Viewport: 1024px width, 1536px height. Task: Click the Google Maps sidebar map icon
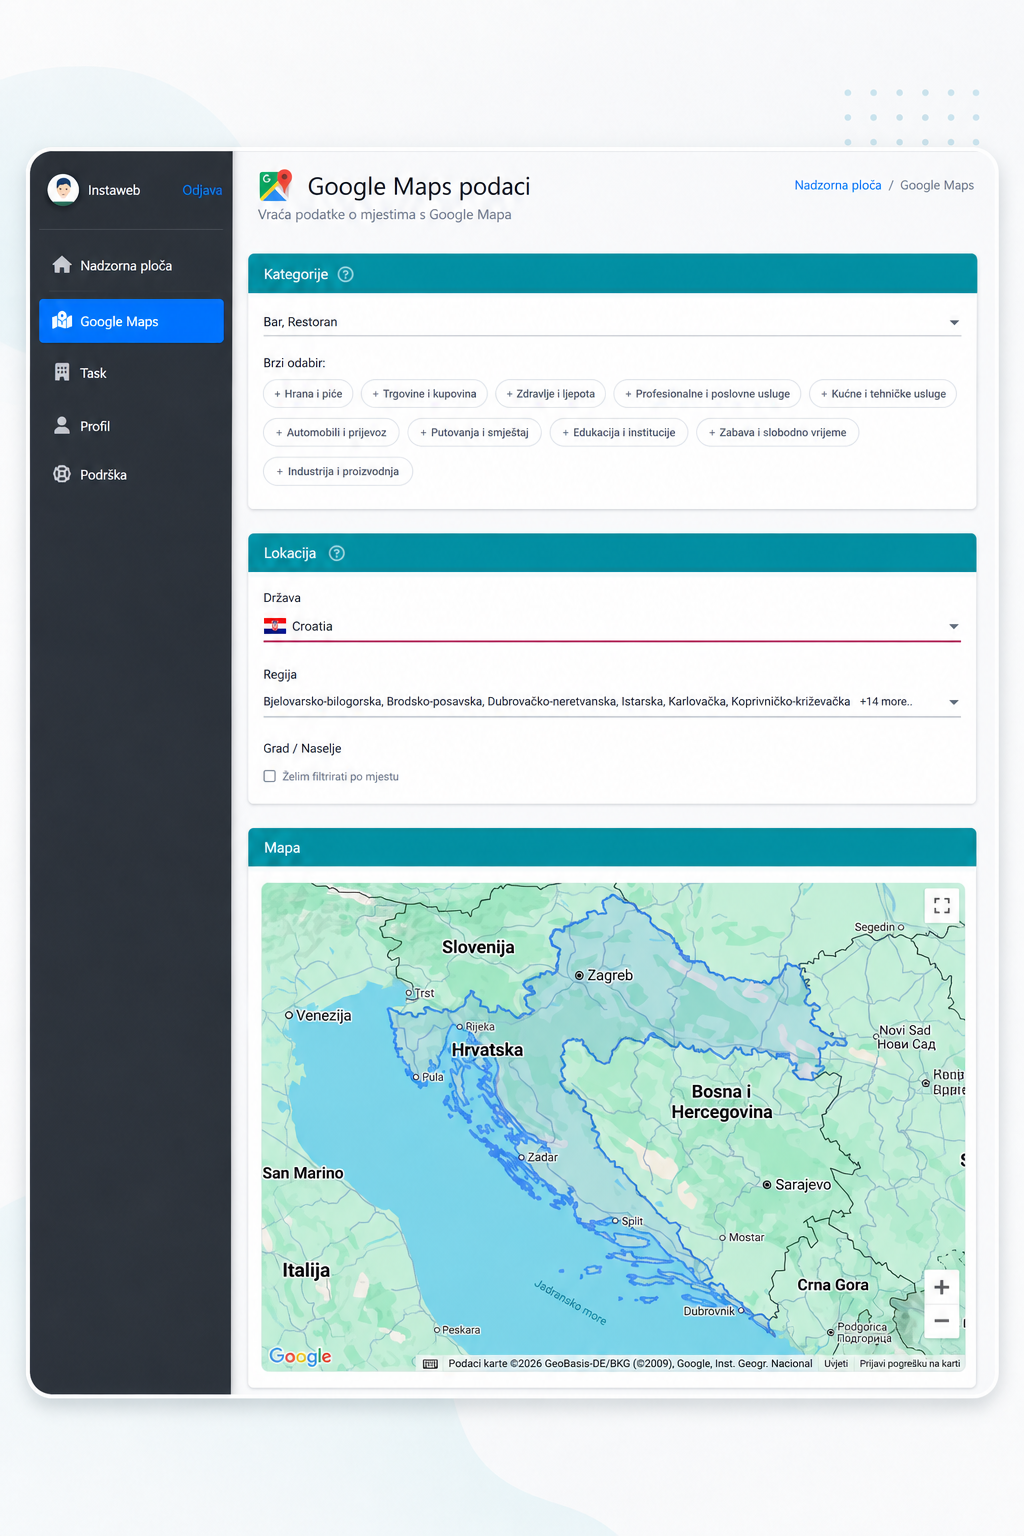point(62,320)
